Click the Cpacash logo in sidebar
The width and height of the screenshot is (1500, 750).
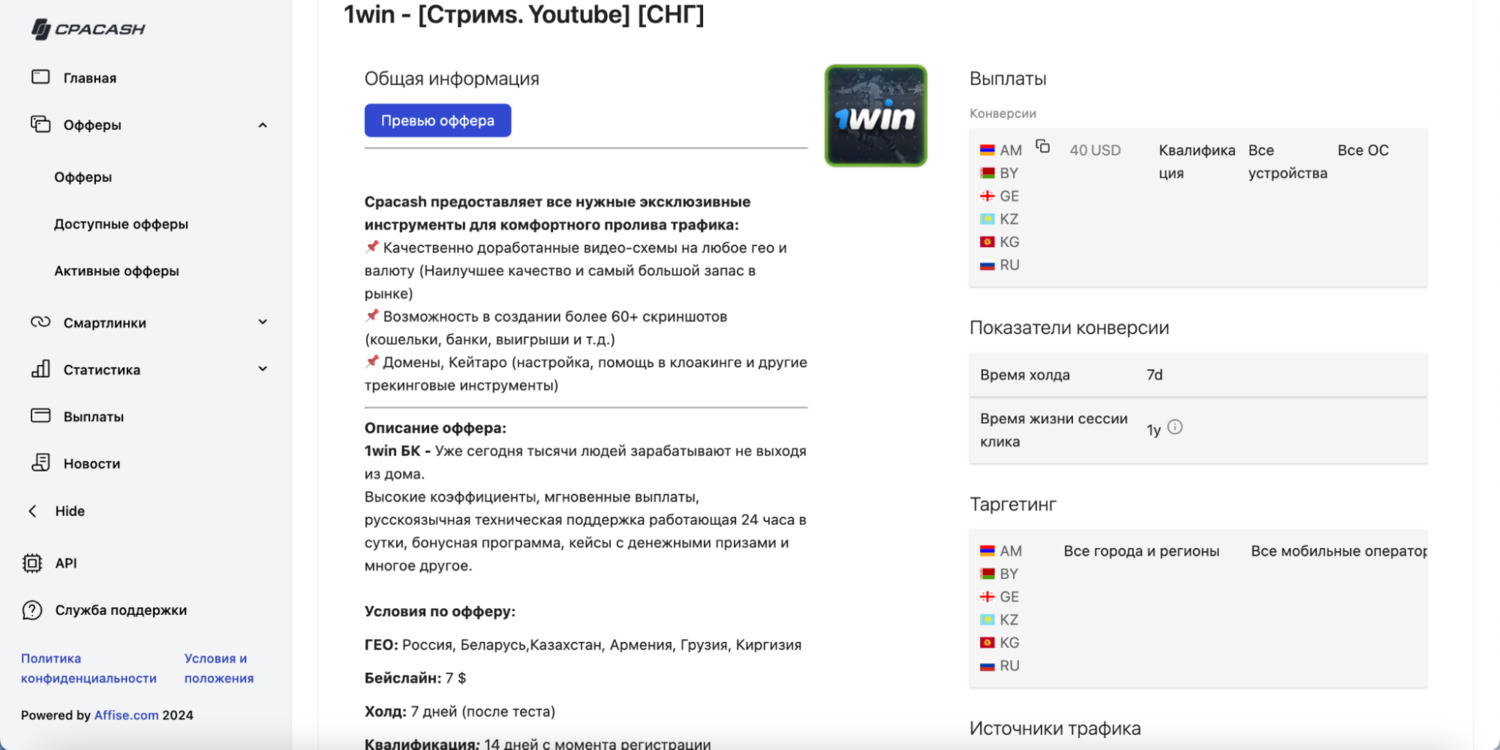88,29
